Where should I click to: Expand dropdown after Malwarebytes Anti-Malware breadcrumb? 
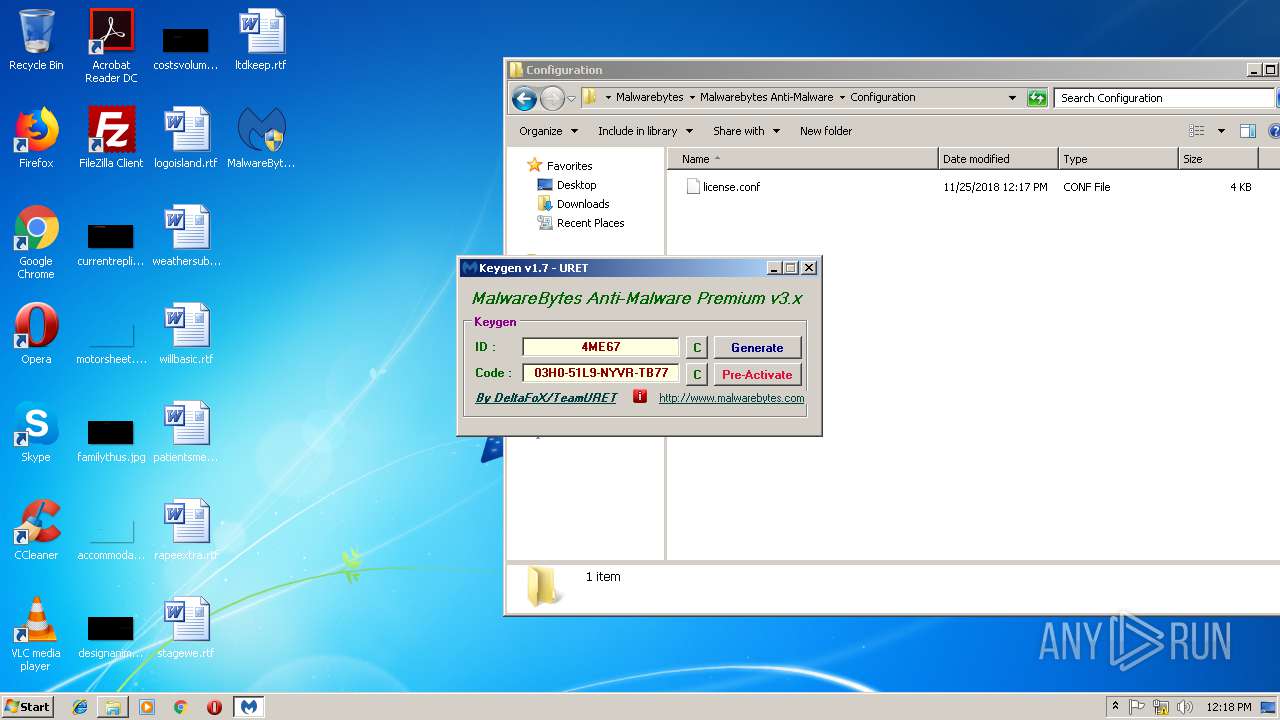[842, 98]
